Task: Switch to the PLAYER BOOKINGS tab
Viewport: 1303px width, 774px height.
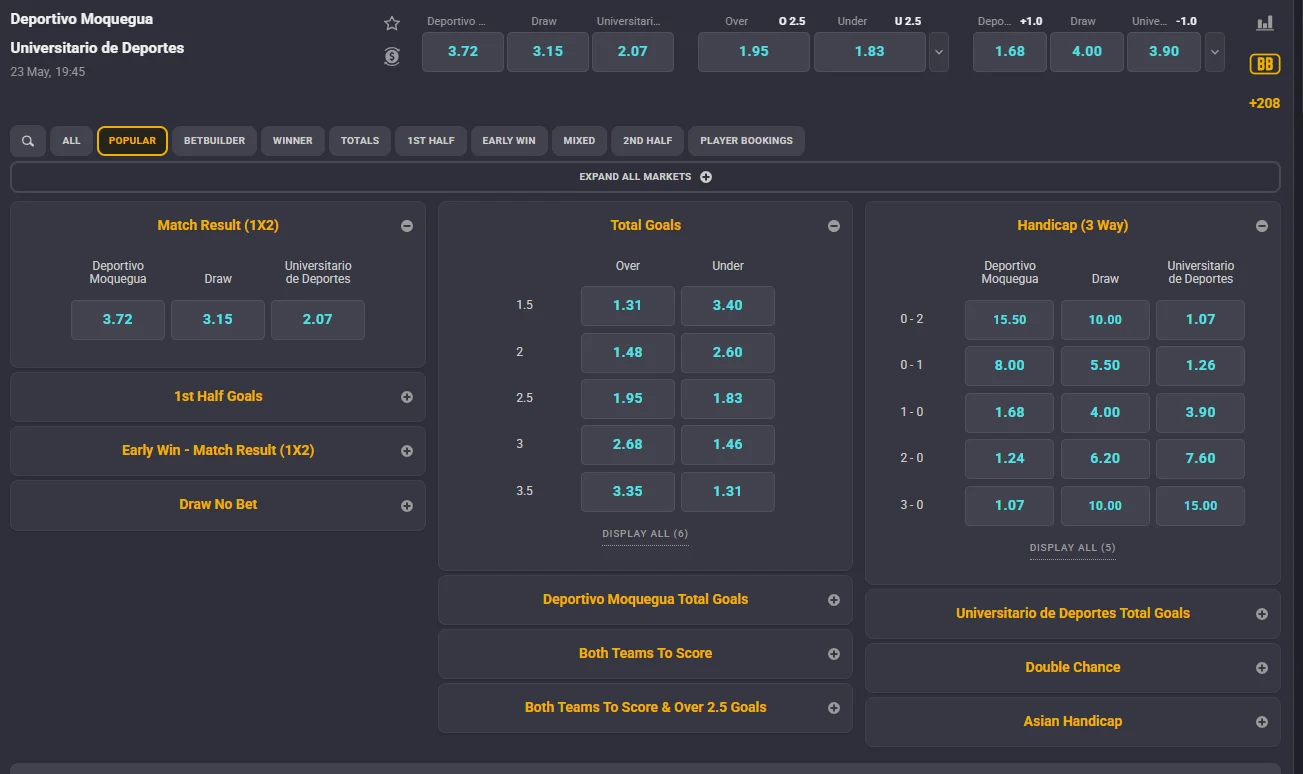Action: pos(746,141)
